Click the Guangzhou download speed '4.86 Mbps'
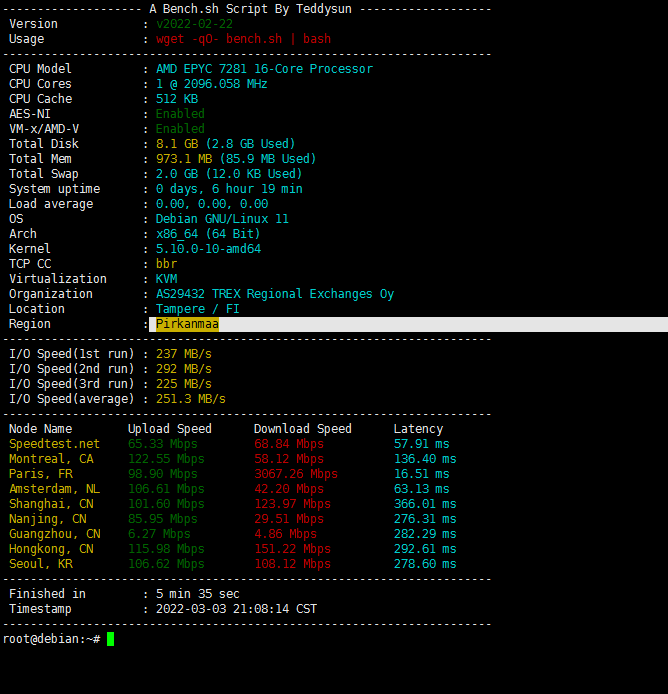Image resolution: width=668 pixels, height=694 pixels. [286, 534]
